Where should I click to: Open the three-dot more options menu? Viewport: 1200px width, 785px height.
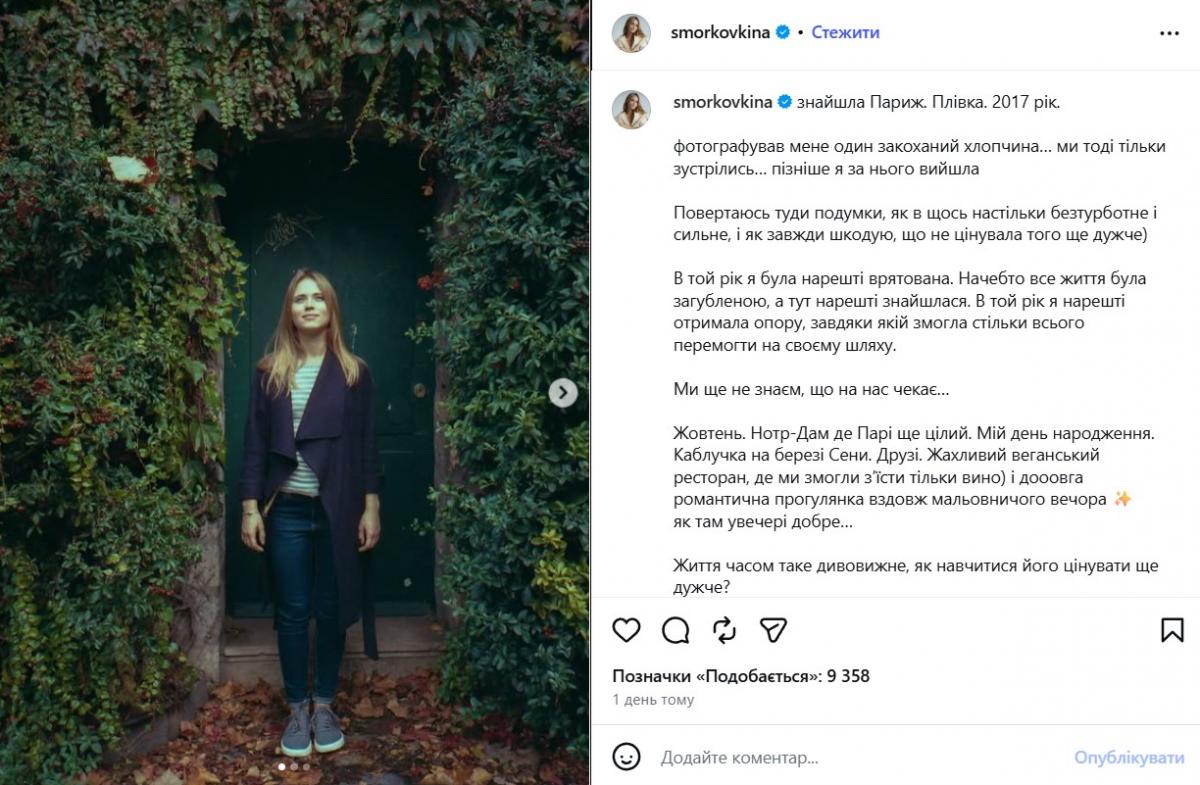pyautogui.click(x=1169, y=33)
